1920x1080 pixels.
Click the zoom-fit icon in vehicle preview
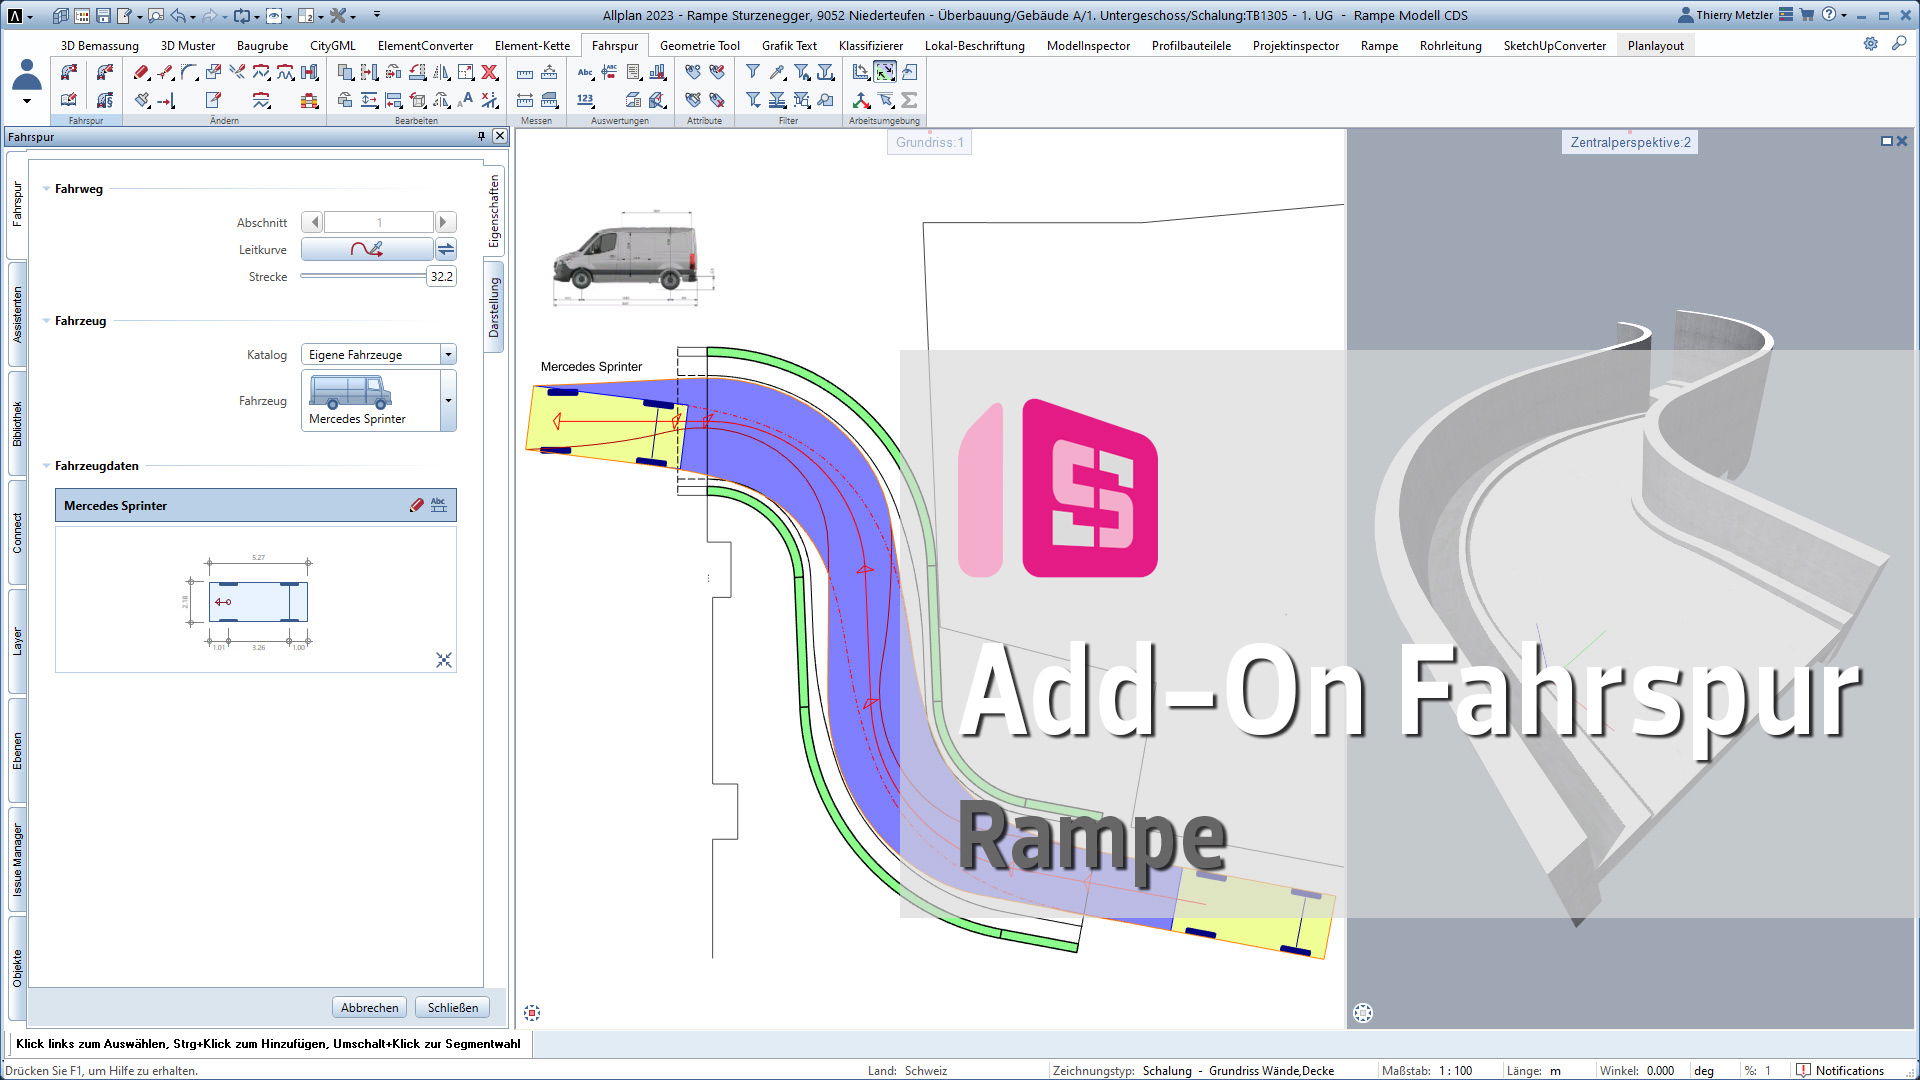coord(444,660)
